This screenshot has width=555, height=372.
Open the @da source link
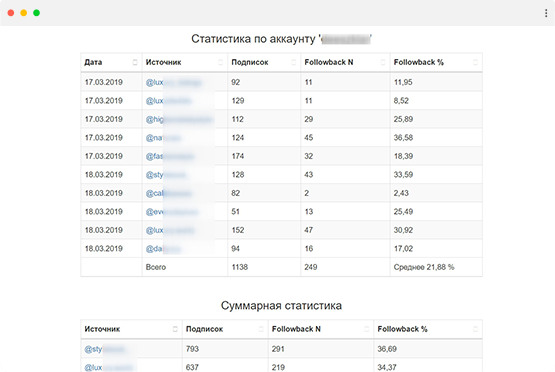[x=163, y=249]
